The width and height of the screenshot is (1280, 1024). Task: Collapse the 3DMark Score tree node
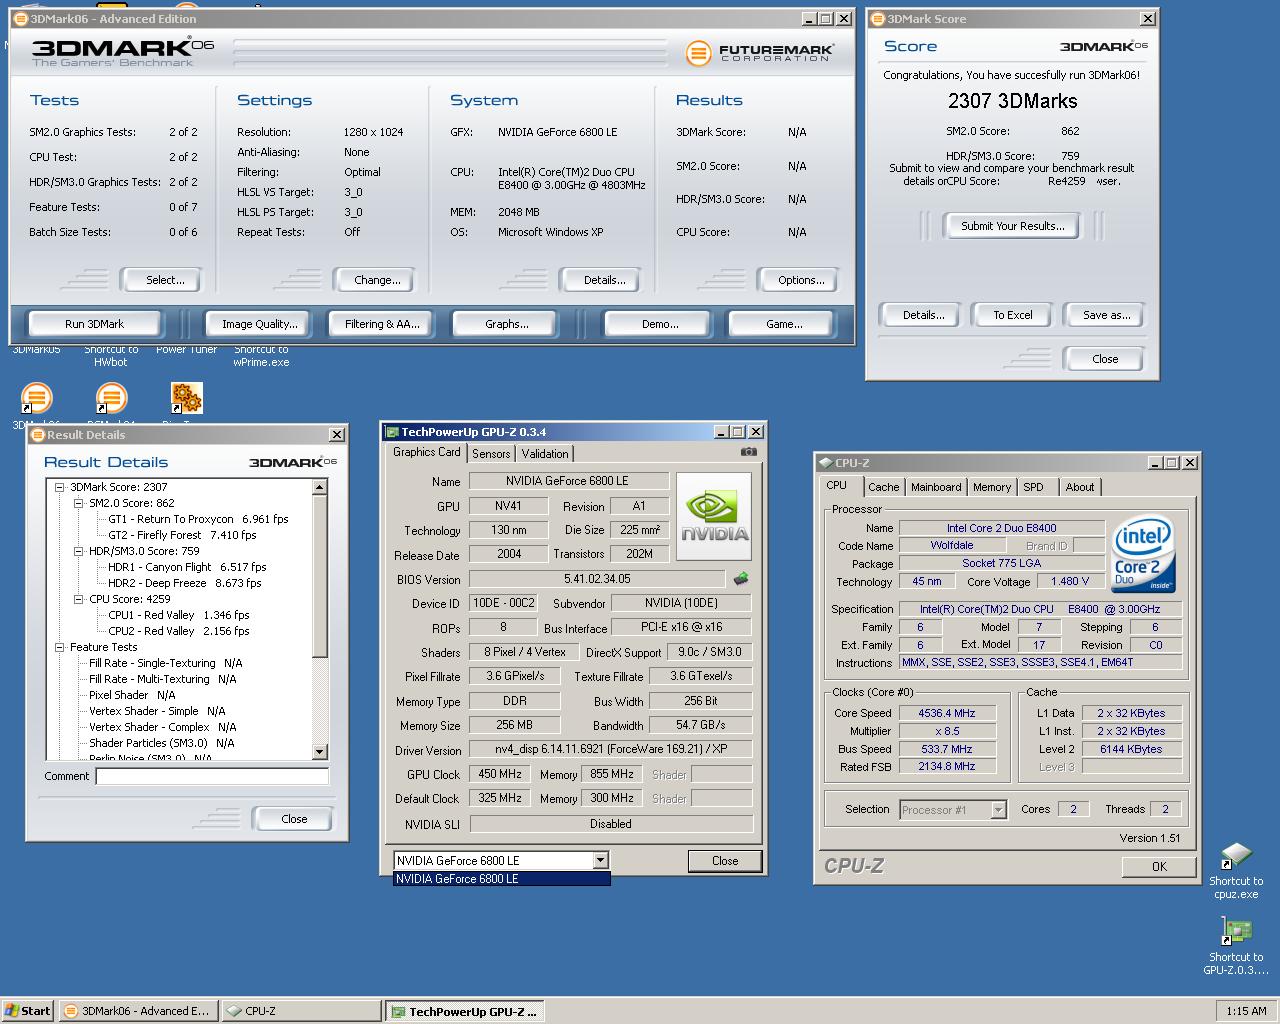[x=59, y=487]
